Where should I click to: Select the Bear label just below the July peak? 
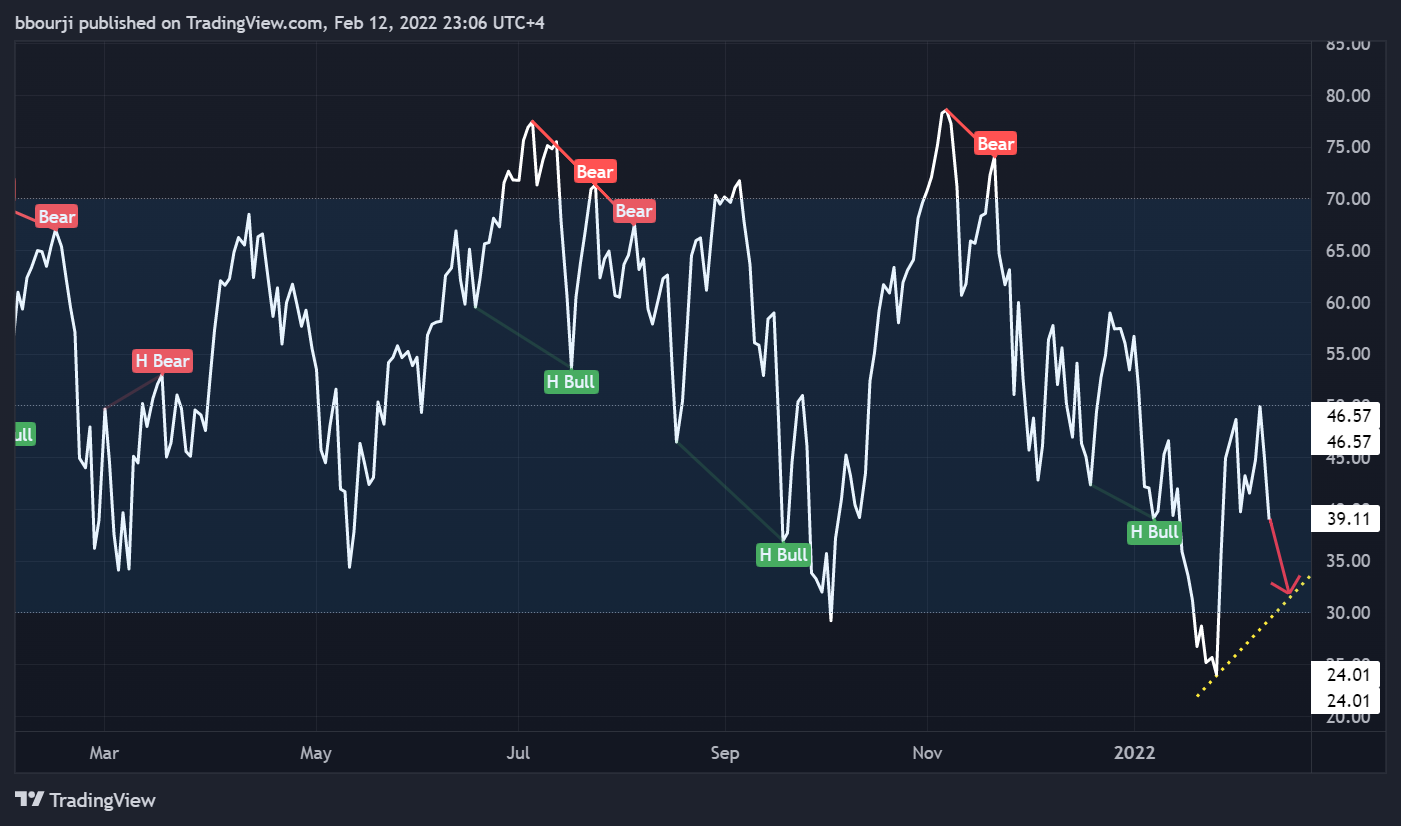click(x=595, y=172)
